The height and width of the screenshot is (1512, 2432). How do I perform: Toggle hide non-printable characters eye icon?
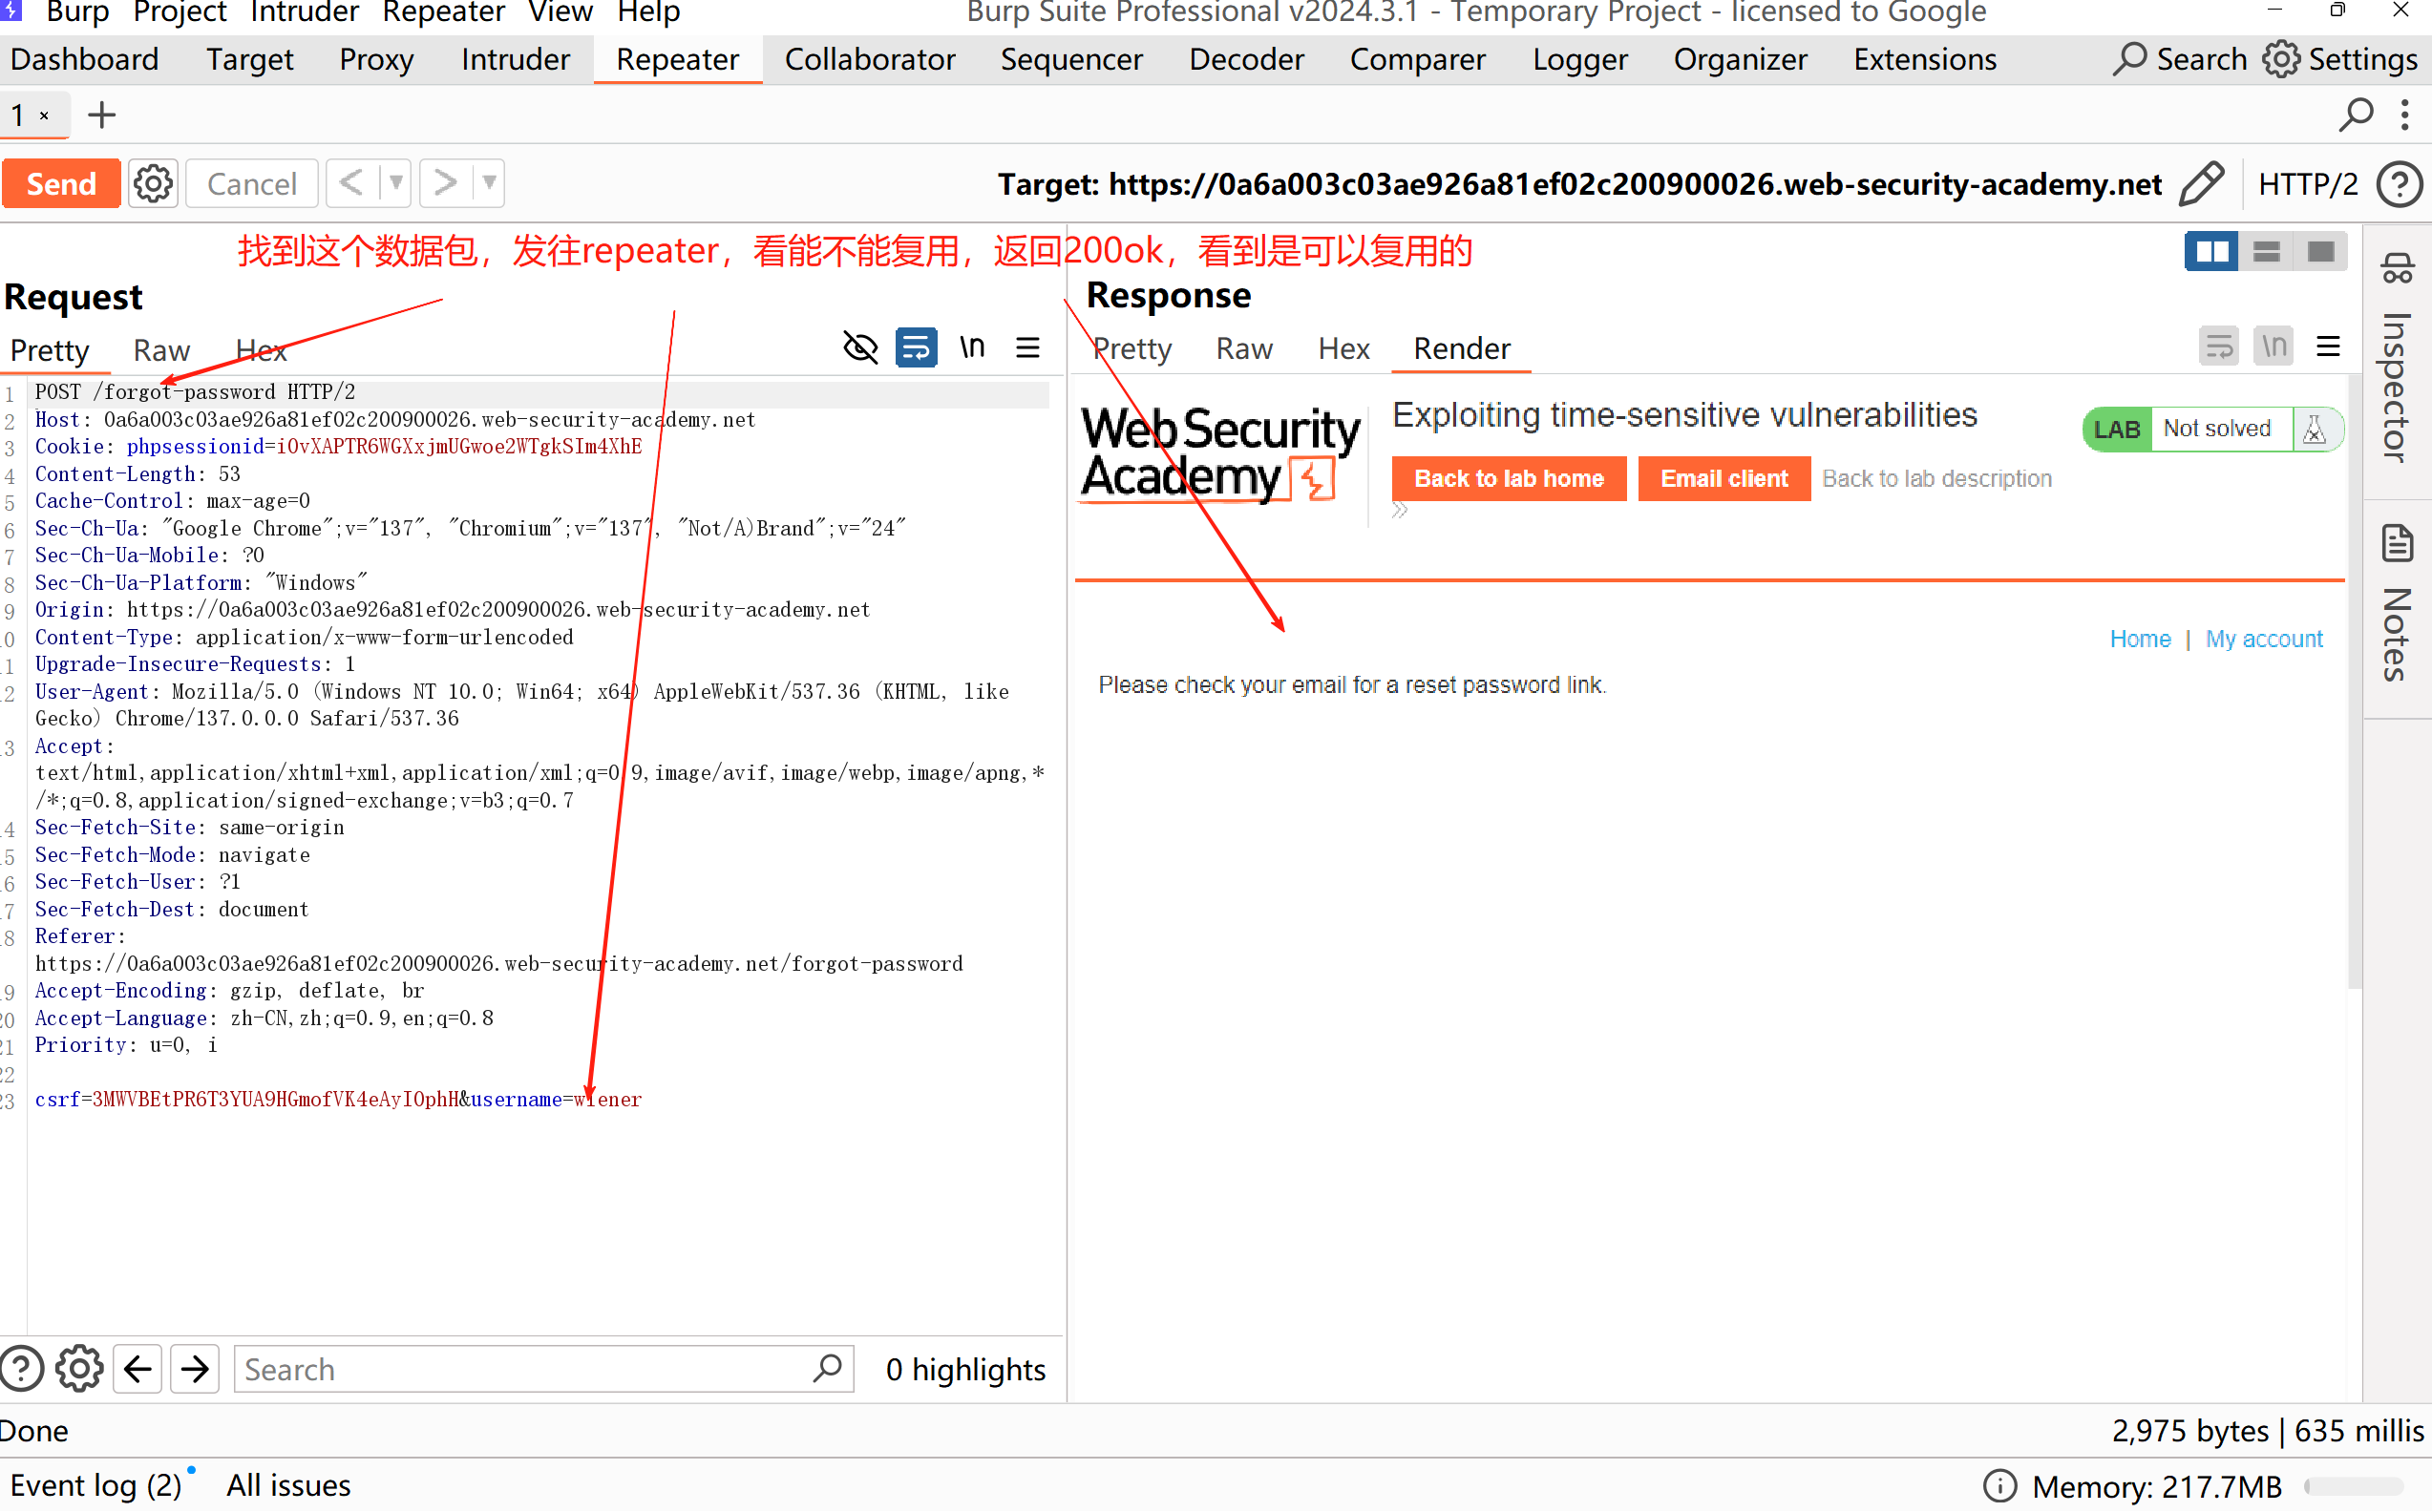coord(860,348)
